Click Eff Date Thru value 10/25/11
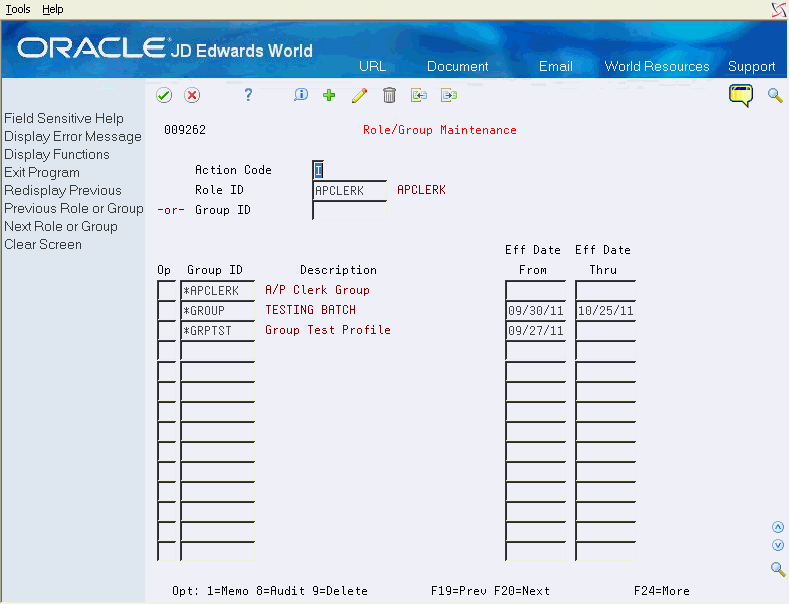This screenshot has width=789, height=604. (x=606, y=311)
